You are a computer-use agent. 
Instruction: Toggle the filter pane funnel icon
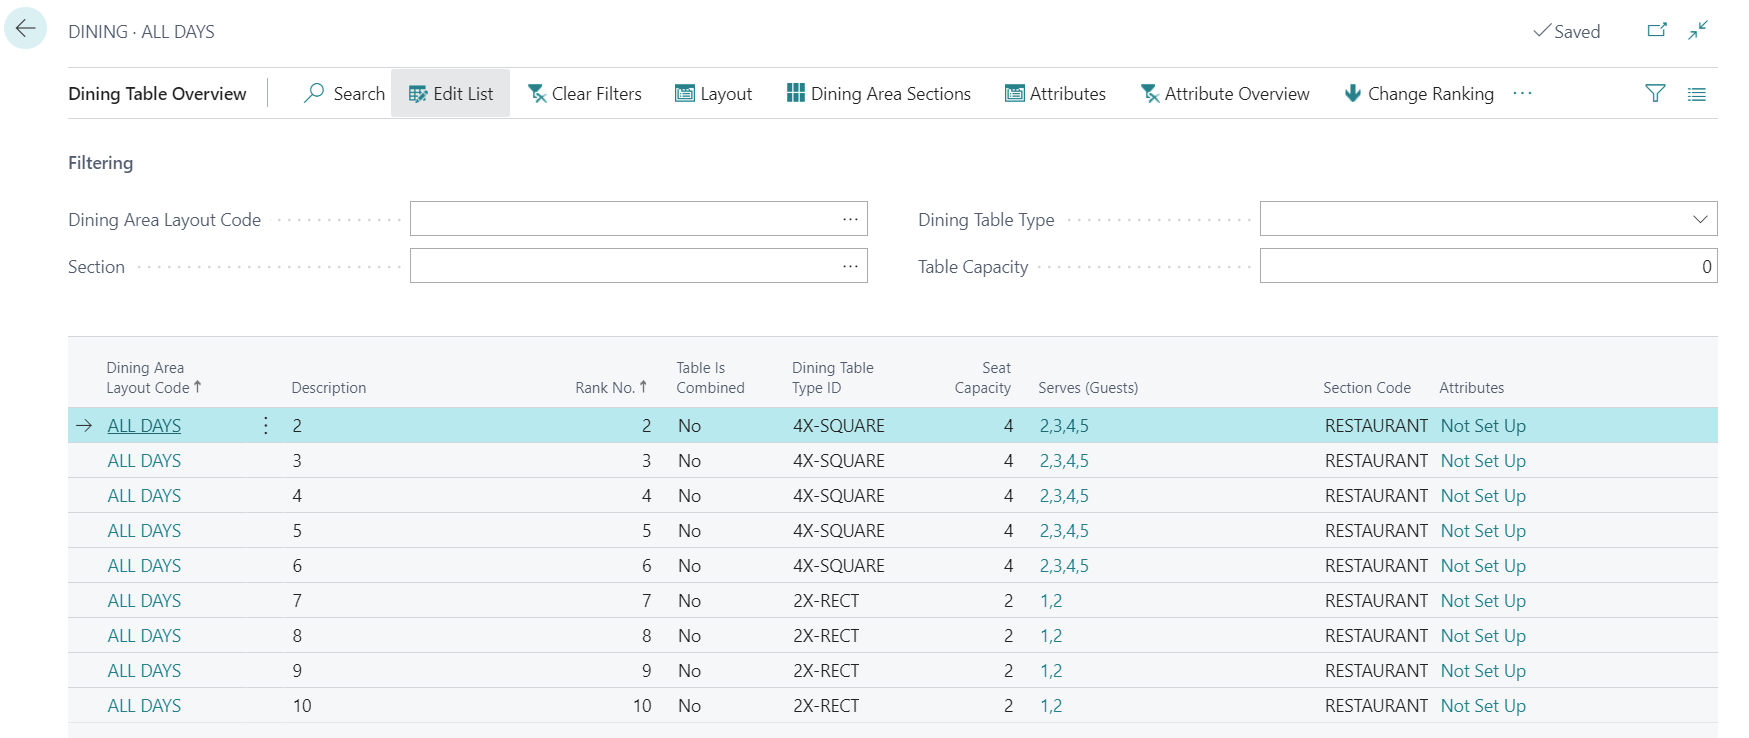click(1655, 93)
